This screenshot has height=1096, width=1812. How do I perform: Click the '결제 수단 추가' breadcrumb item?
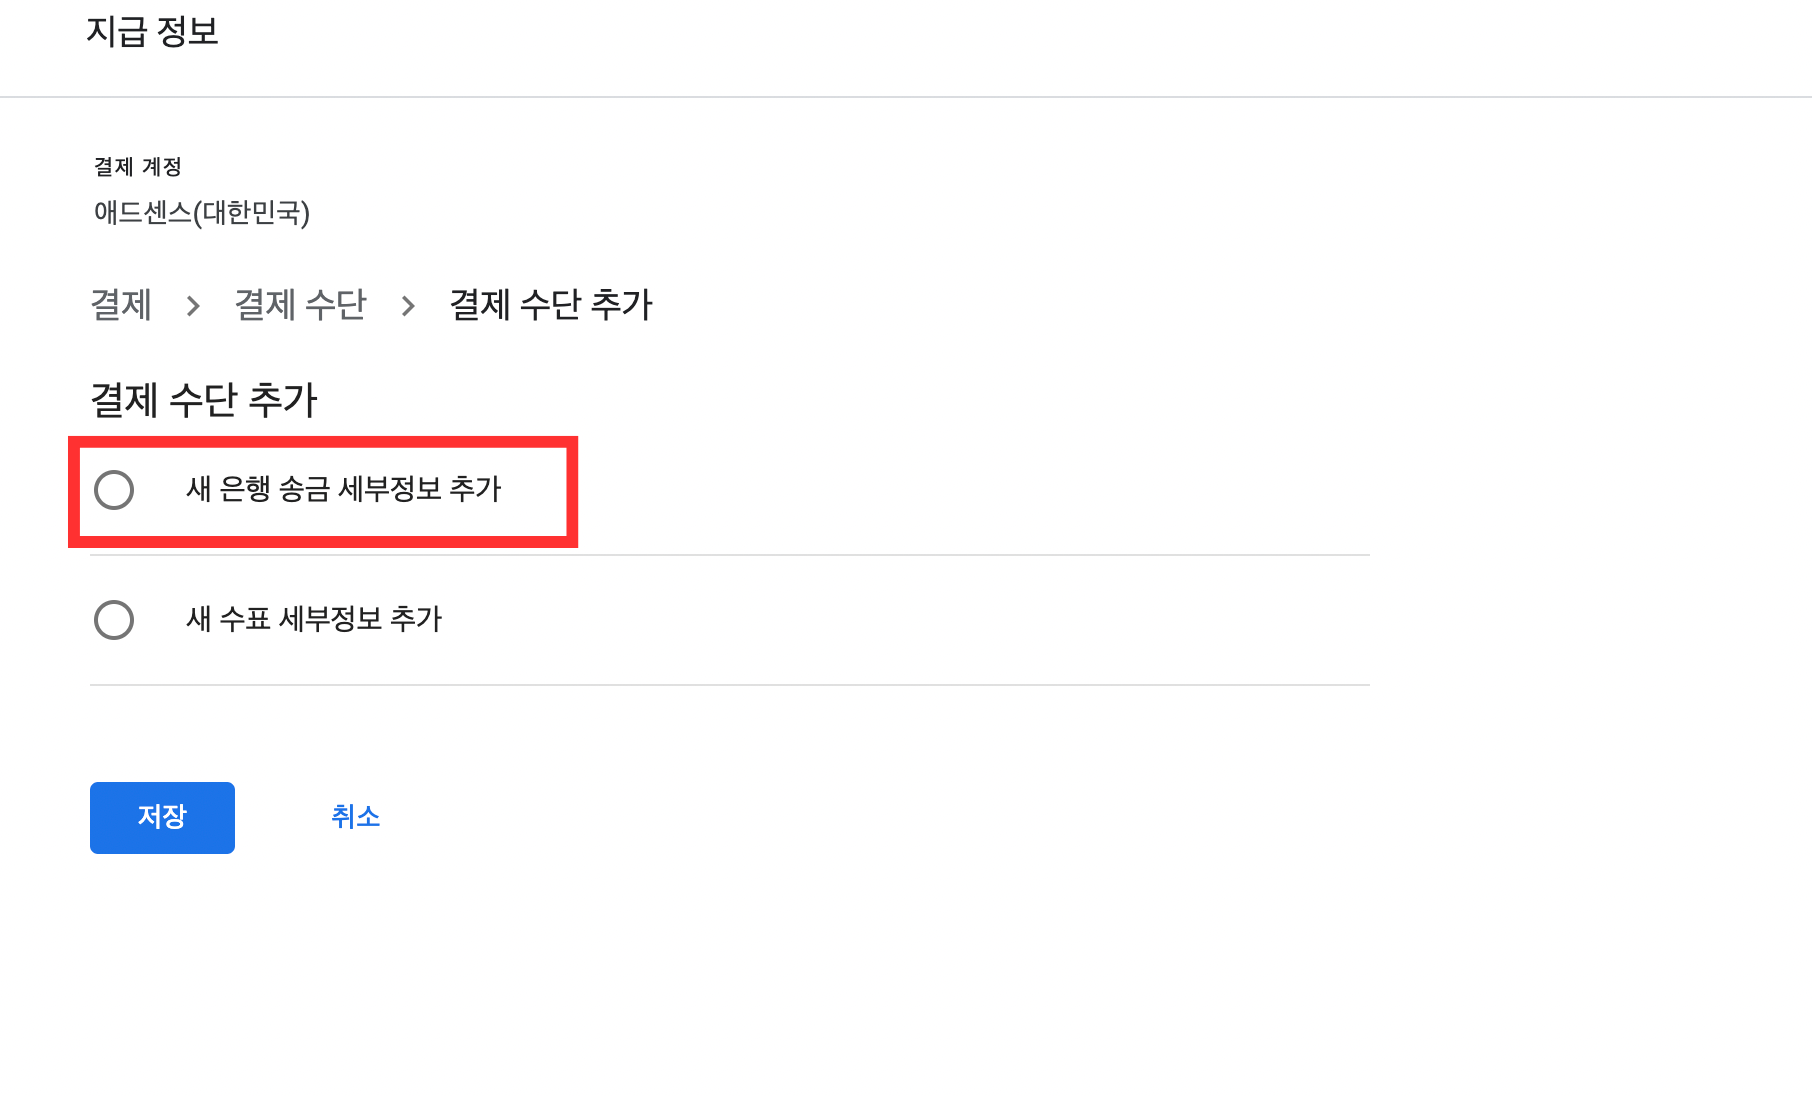pos(550,305)
